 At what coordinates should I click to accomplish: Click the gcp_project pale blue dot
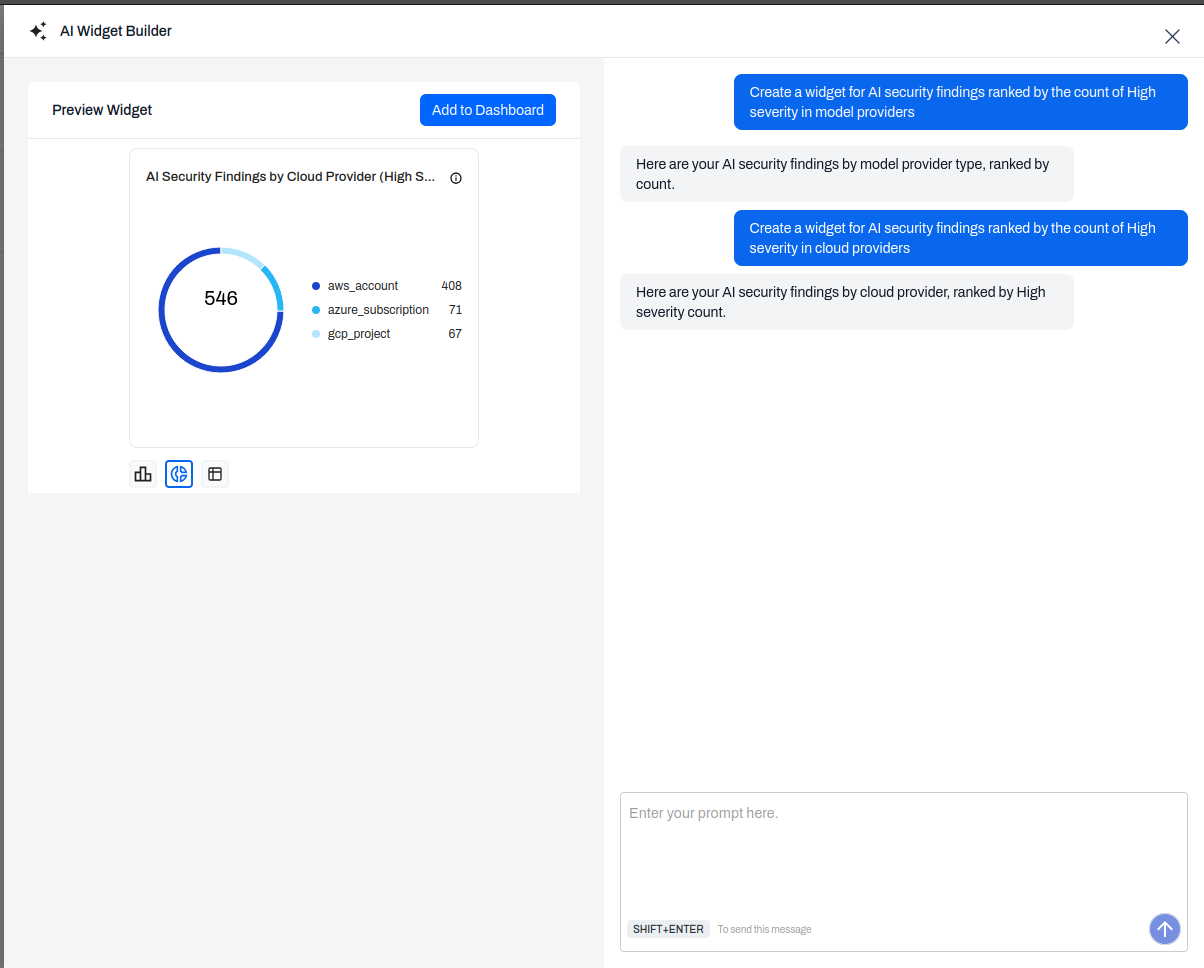point(316,334)
